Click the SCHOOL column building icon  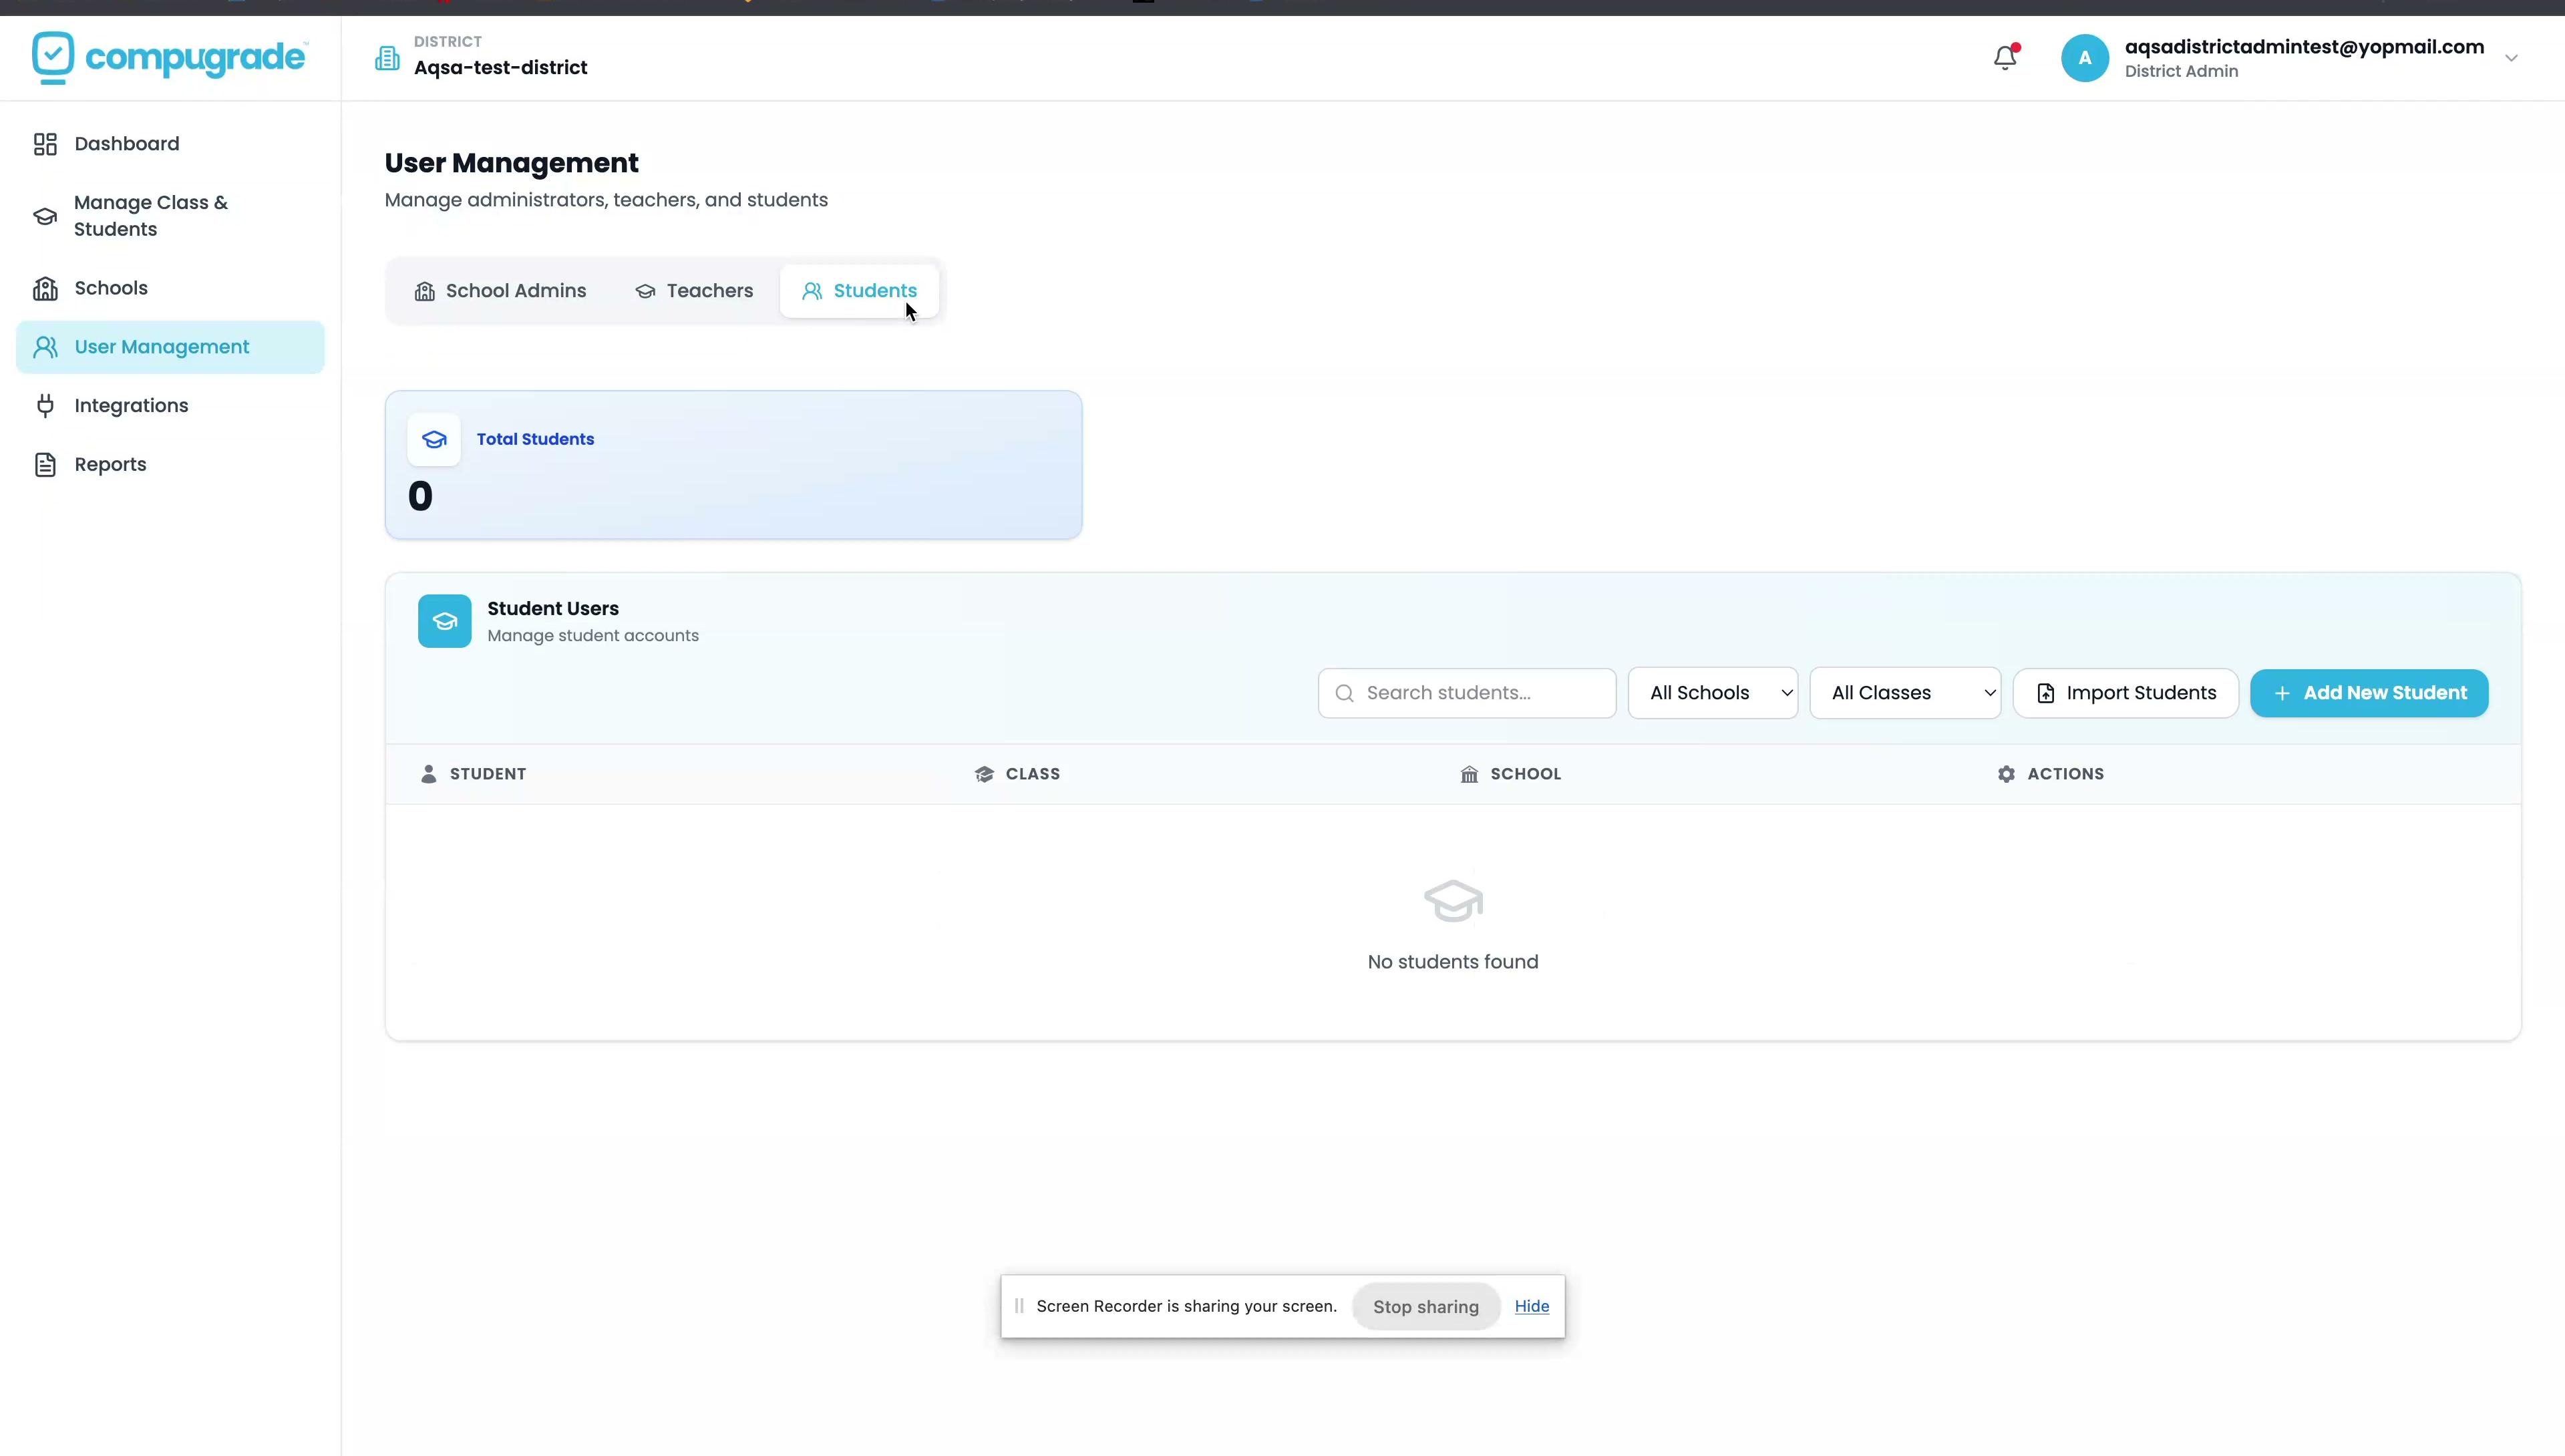(x=1469, y=774)
